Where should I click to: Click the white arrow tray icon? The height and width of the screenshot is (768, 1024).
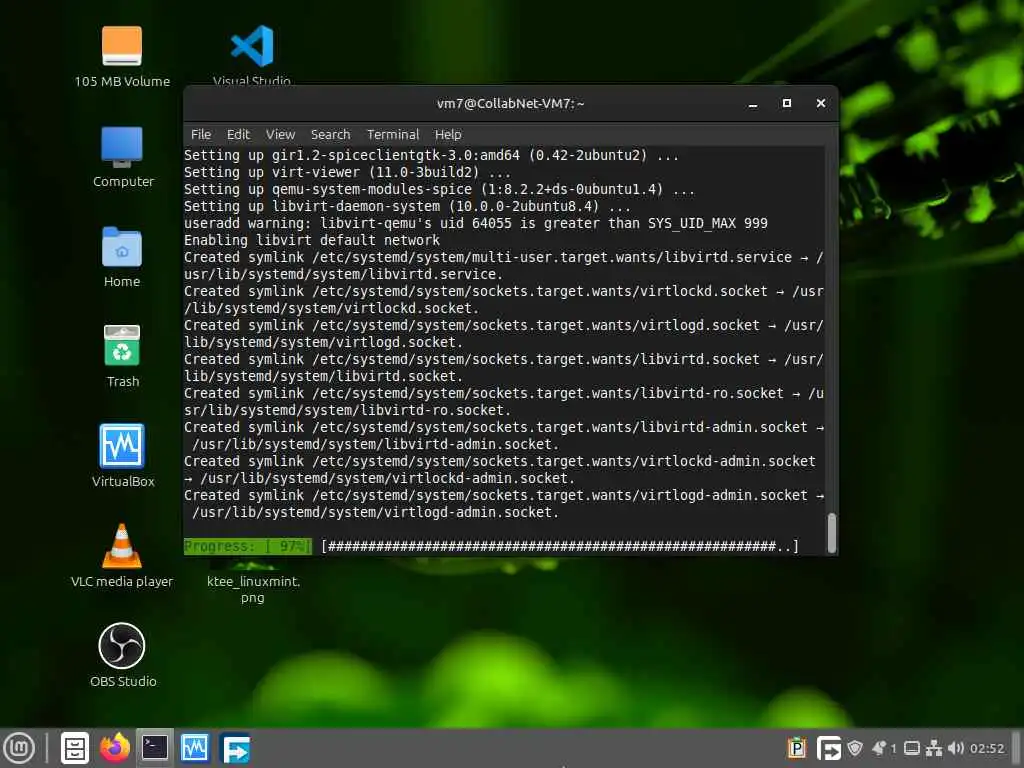click(x=829, y=748)
